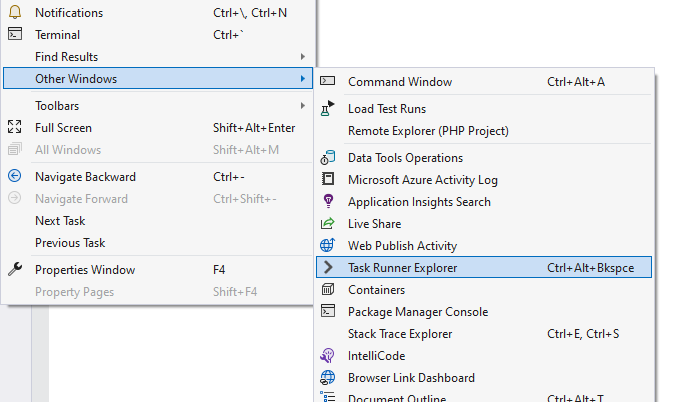Screen dimensions: 682x402
Task: Choose Stack Trace Explorer entry
Action: (x=484, y=334)
